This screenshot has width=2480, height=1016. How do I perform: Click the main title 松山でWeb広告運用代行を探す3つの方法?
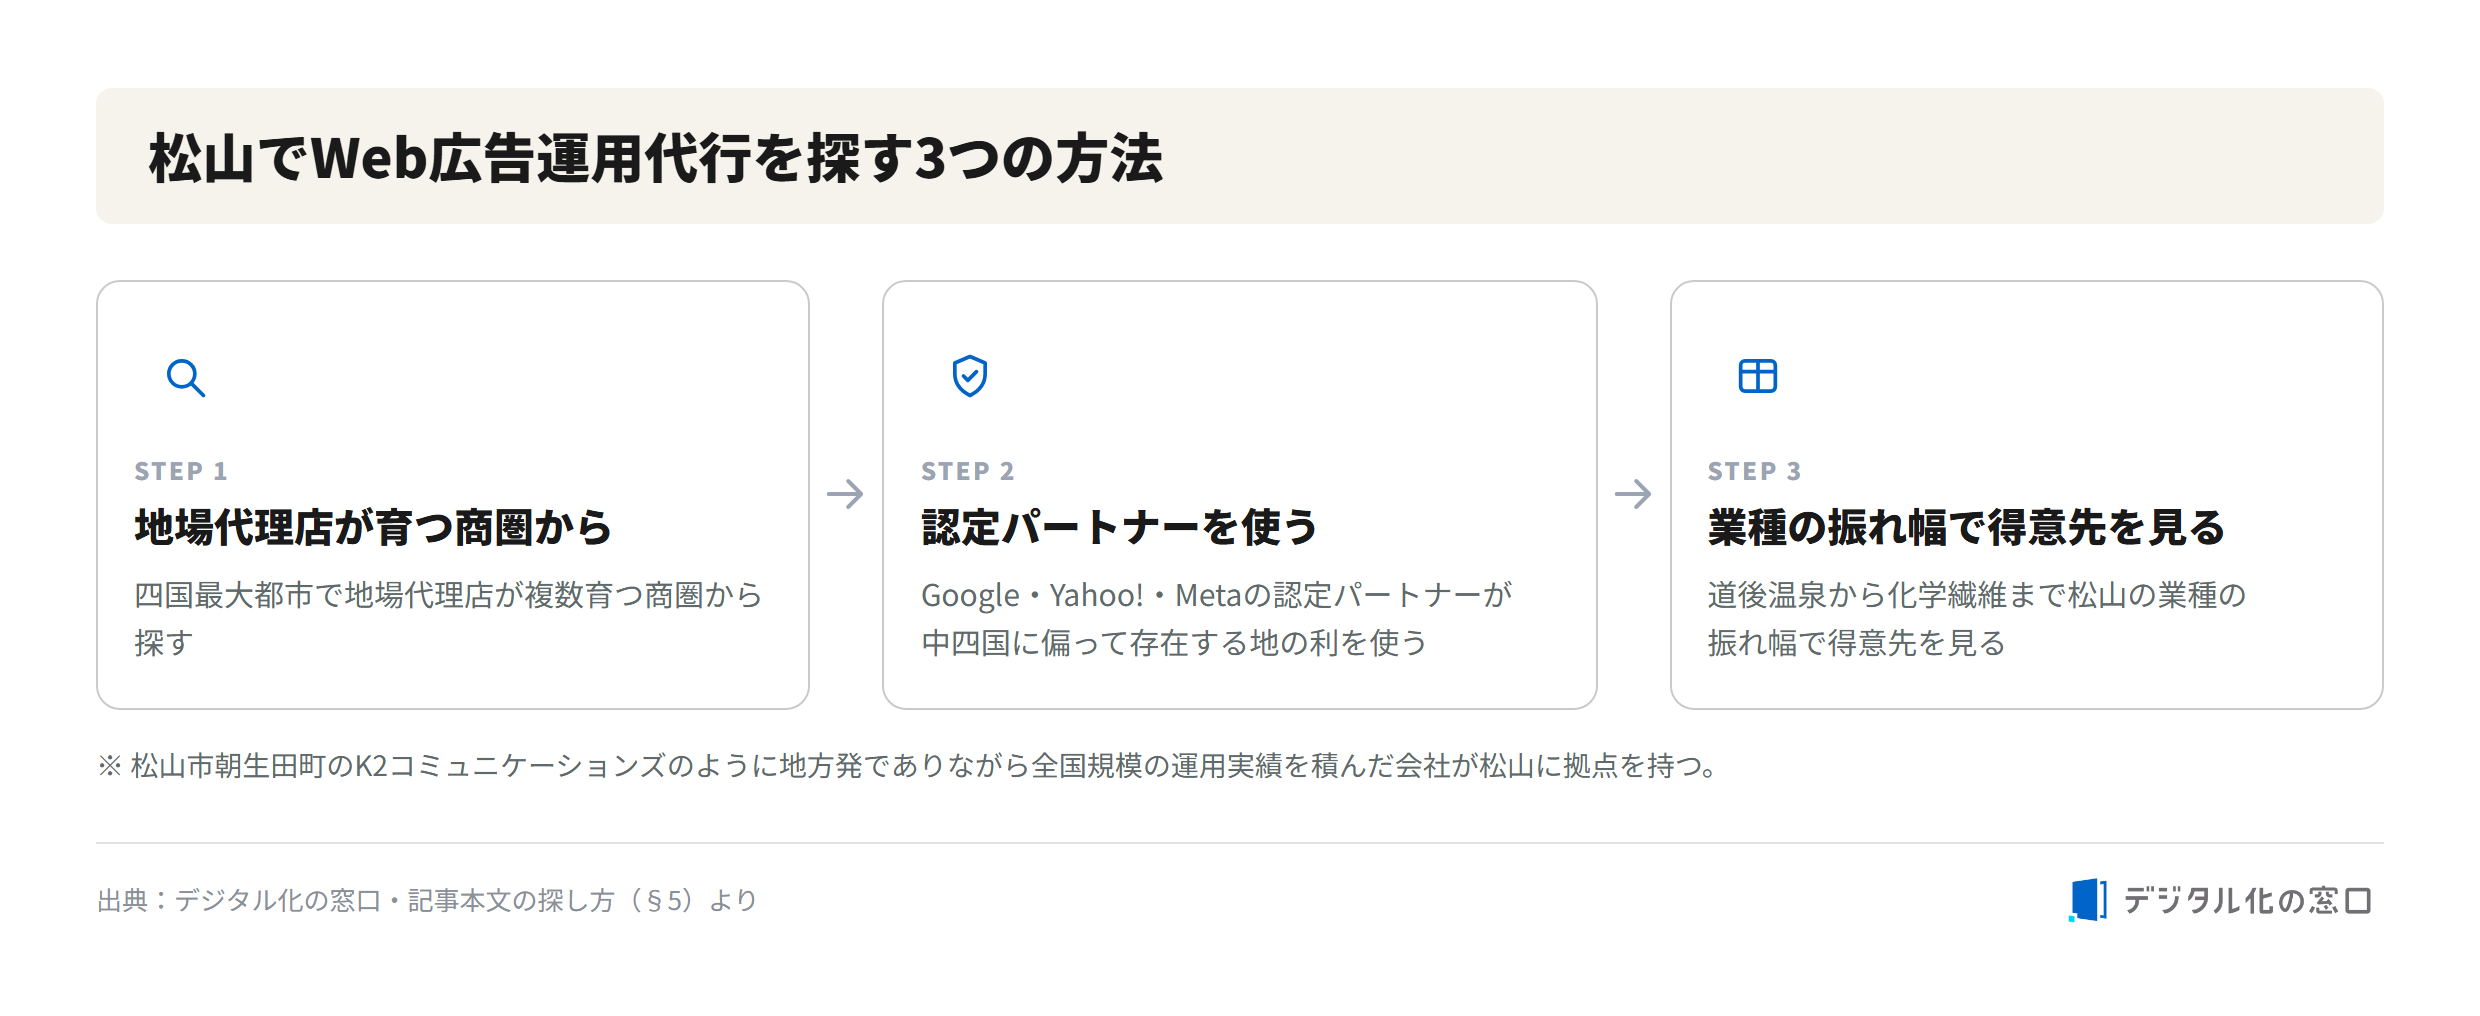click(656, 158)
